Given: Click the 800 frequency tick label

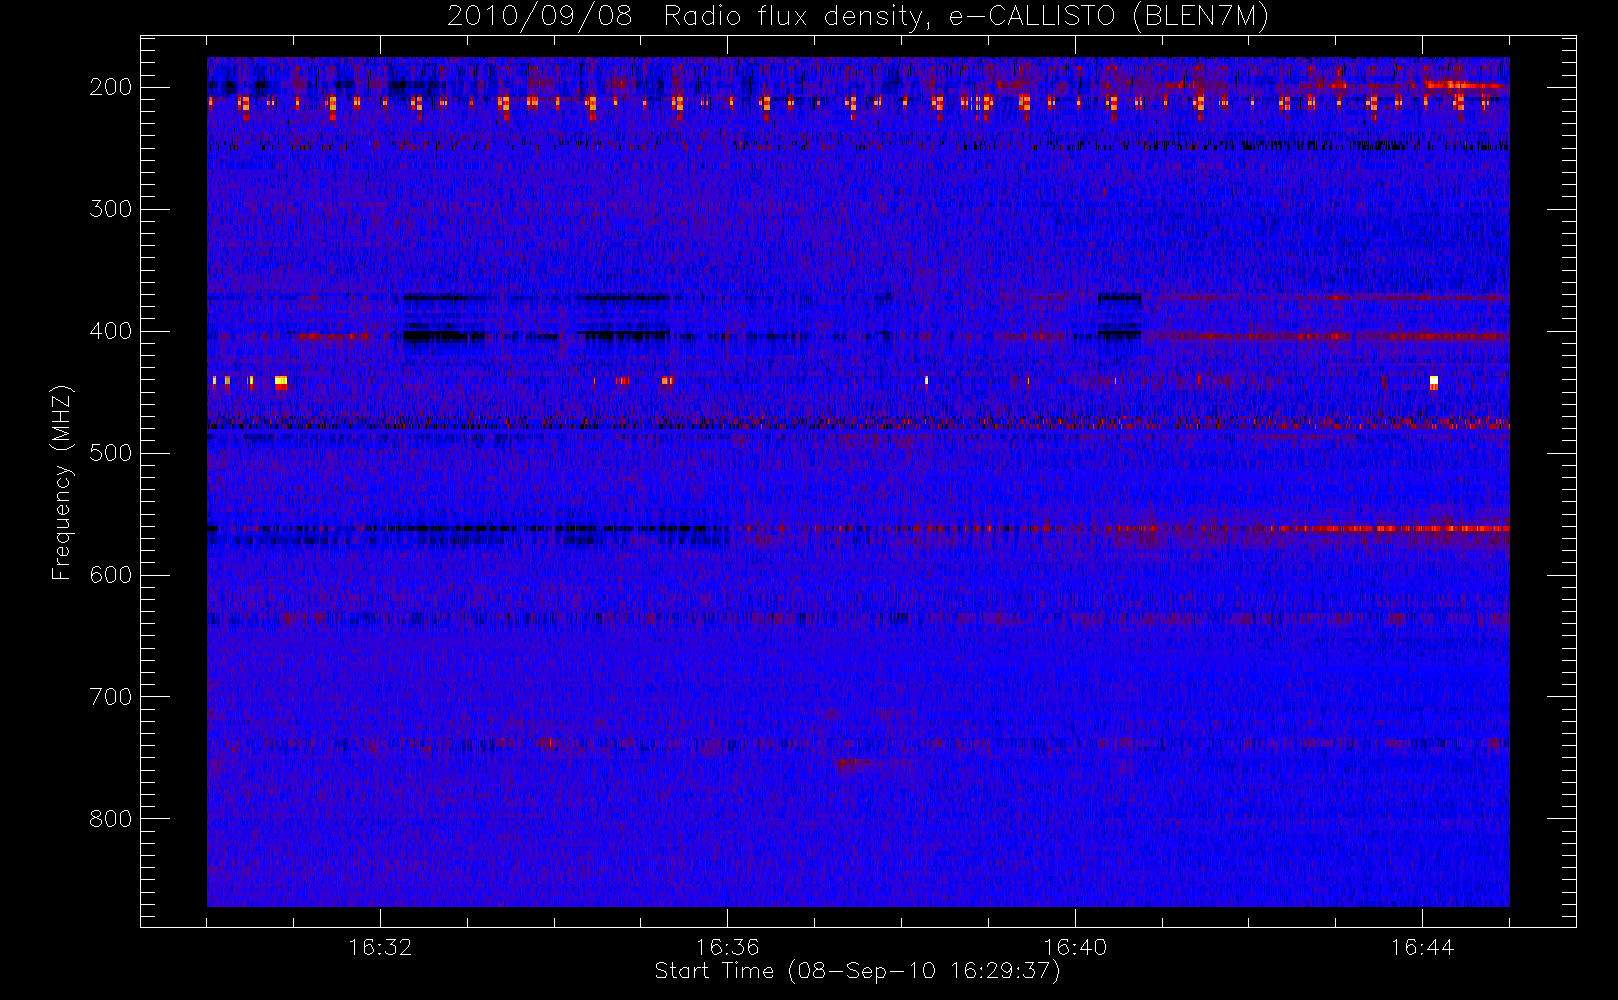Looking at the screenshot, I should (x=111, y=819).
